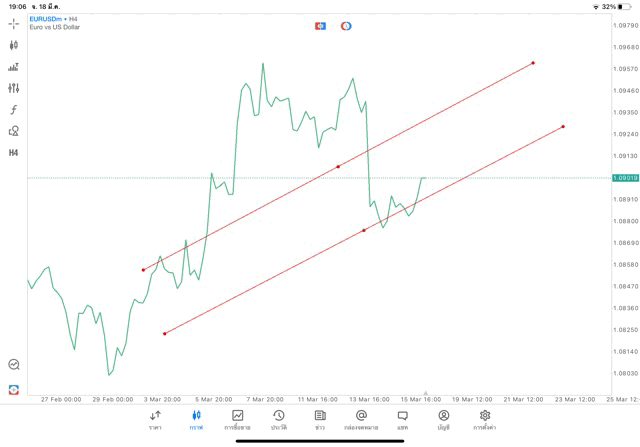Tap the circular red-blue icon at top
This screenshot has height=447, width=640.
[x=346, y=26]
